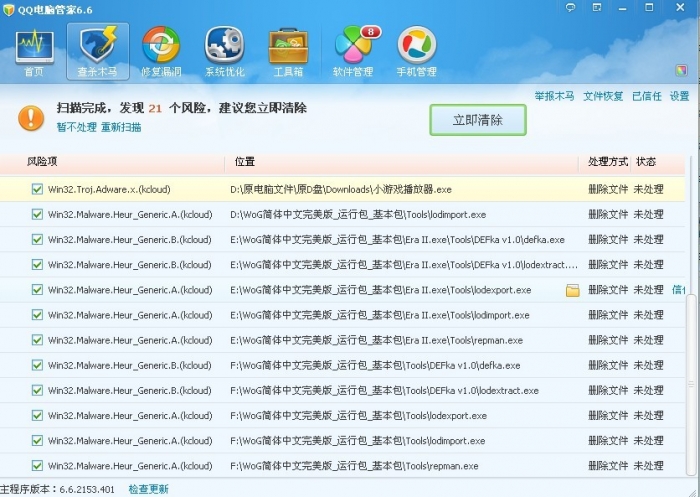Uncheck checkbox for E:\ lodextract row
This screenshot has height=497, width=700.
(37, 264)
